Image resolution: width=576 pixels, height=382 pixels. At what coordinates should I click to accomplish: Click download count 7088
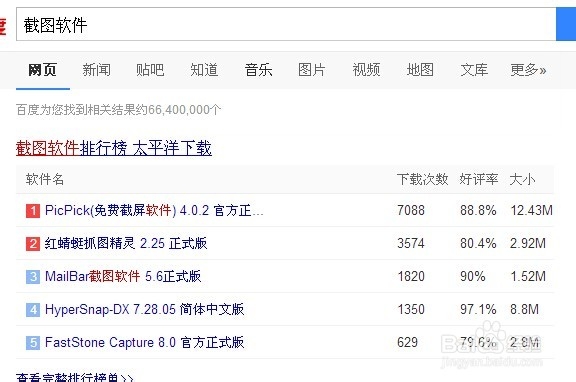point(411,210)
